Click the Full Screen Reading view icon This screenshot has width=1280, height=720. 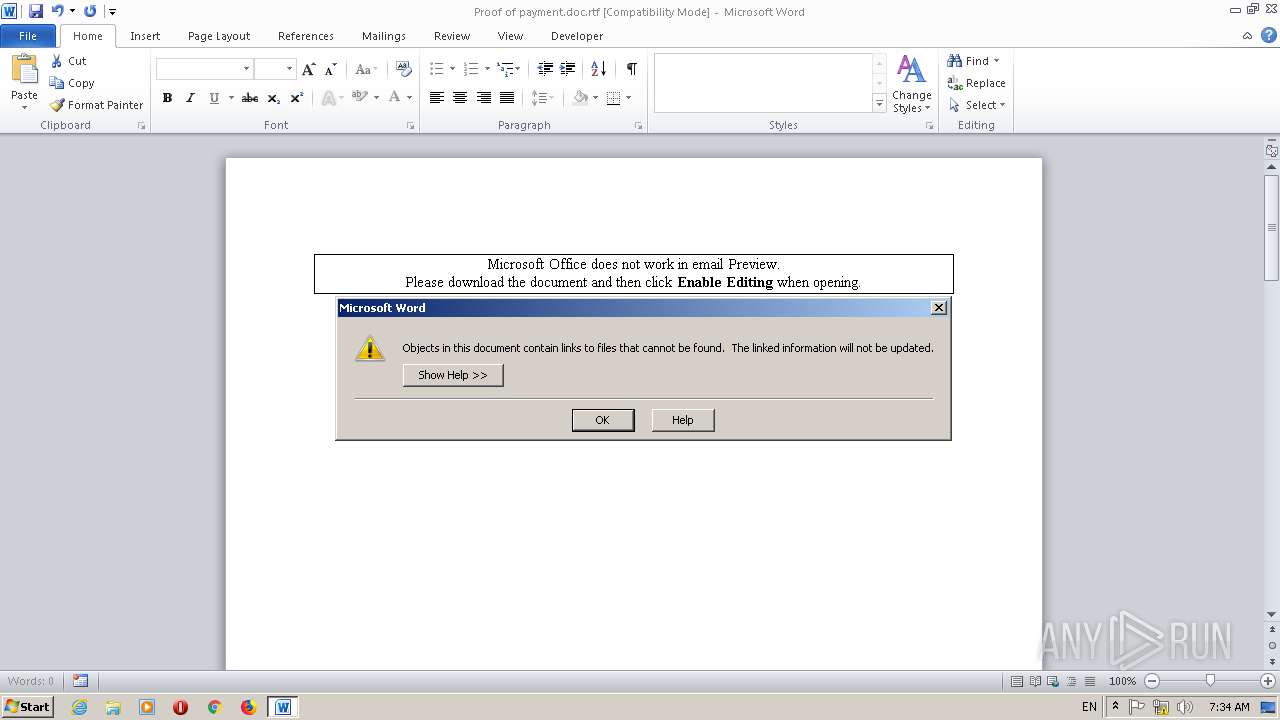click(x=1035, y=681)
